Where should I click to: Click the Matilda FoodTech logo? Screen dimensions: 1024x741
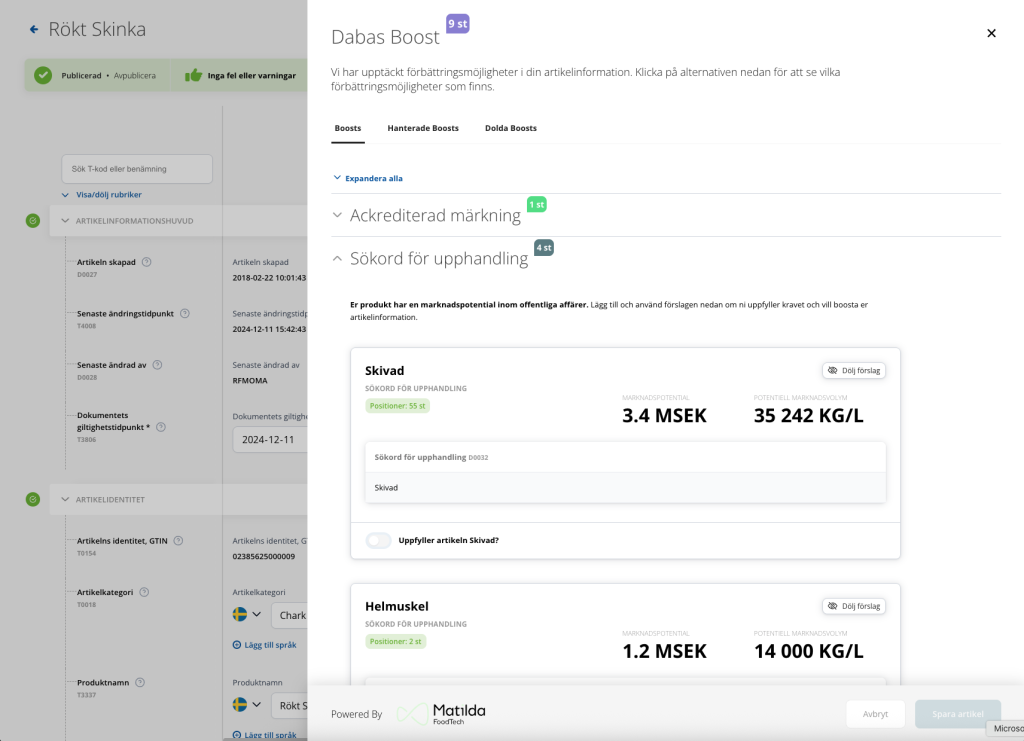coord(441,713)
